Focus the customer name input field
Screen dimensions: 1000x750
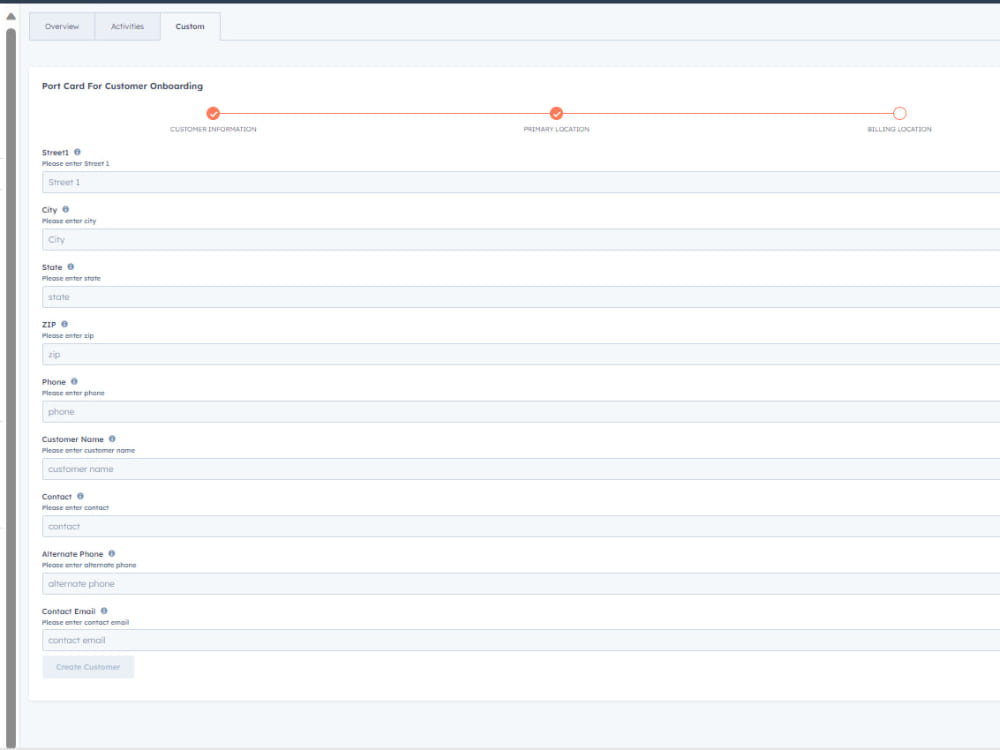[x=521, y=469]
